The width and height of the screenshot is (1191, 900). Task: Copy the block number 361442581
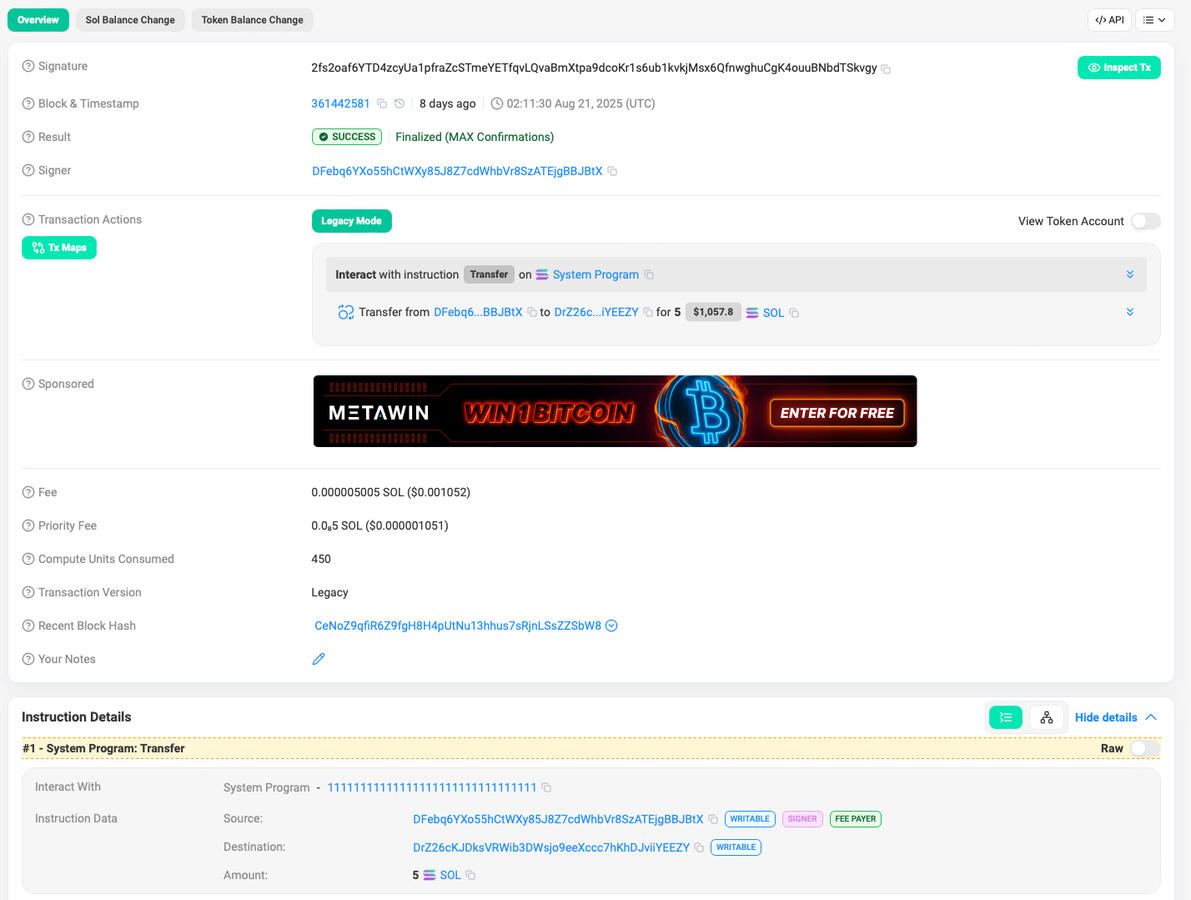point(382,104)
